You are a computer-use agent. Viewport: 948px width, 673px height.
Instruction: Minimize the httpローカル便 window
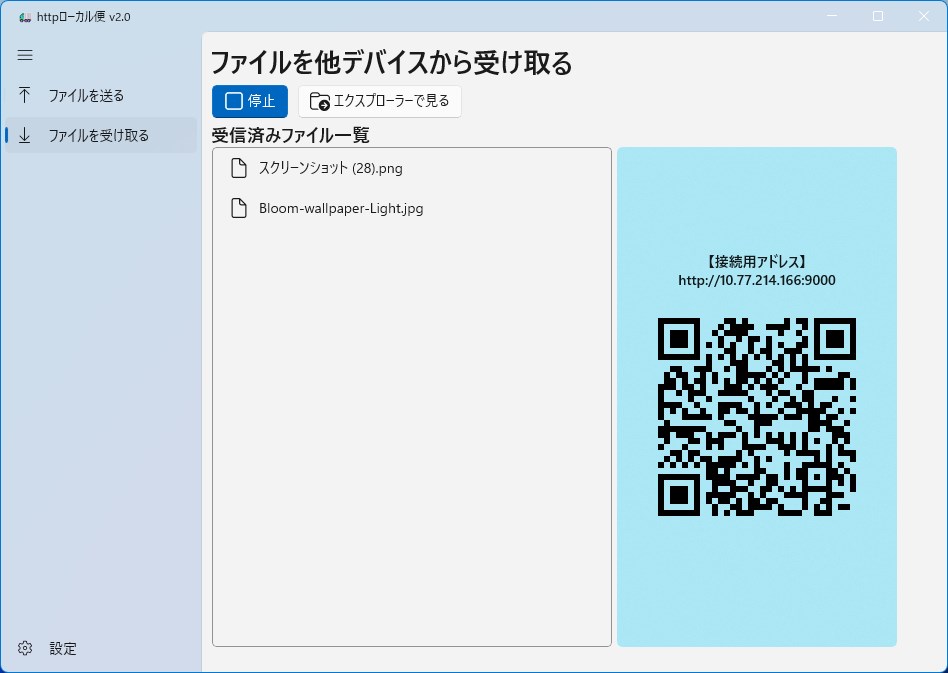tap(832, 16)
